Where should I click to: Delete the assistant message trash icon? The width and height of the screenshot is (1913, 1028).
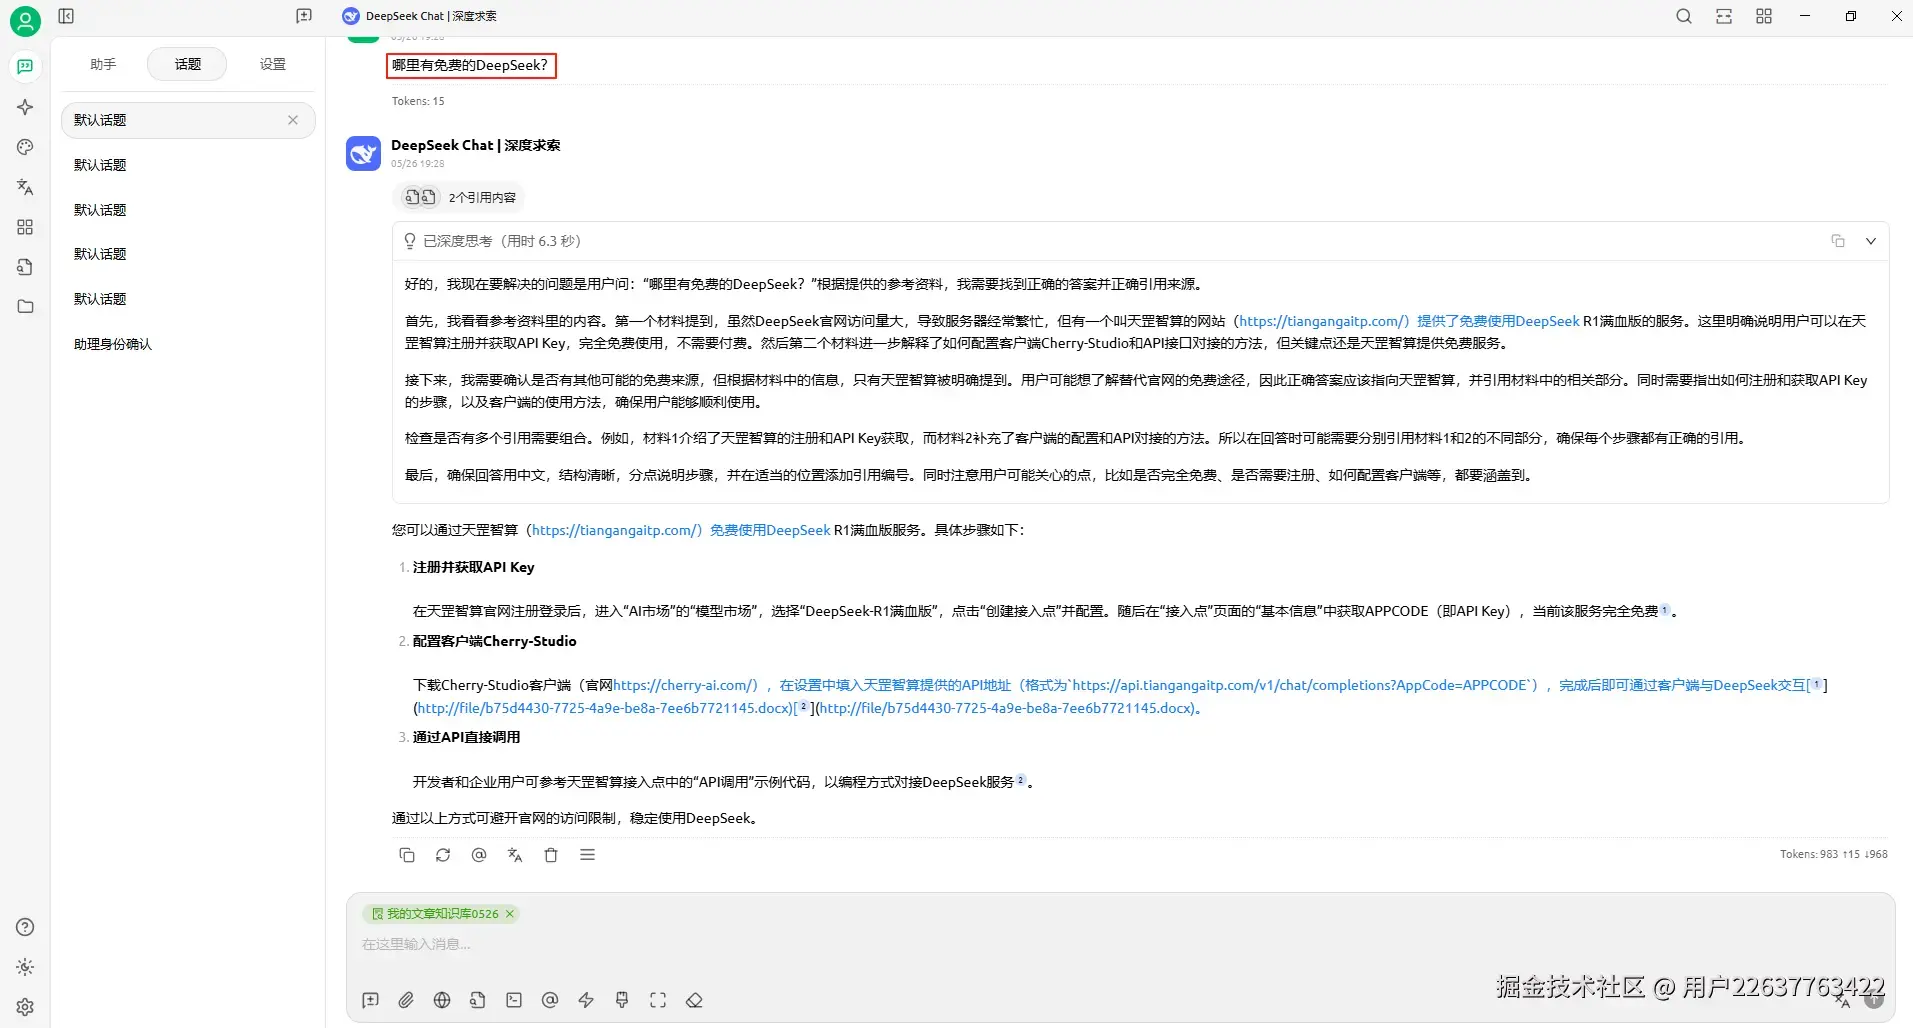(551, 855)
